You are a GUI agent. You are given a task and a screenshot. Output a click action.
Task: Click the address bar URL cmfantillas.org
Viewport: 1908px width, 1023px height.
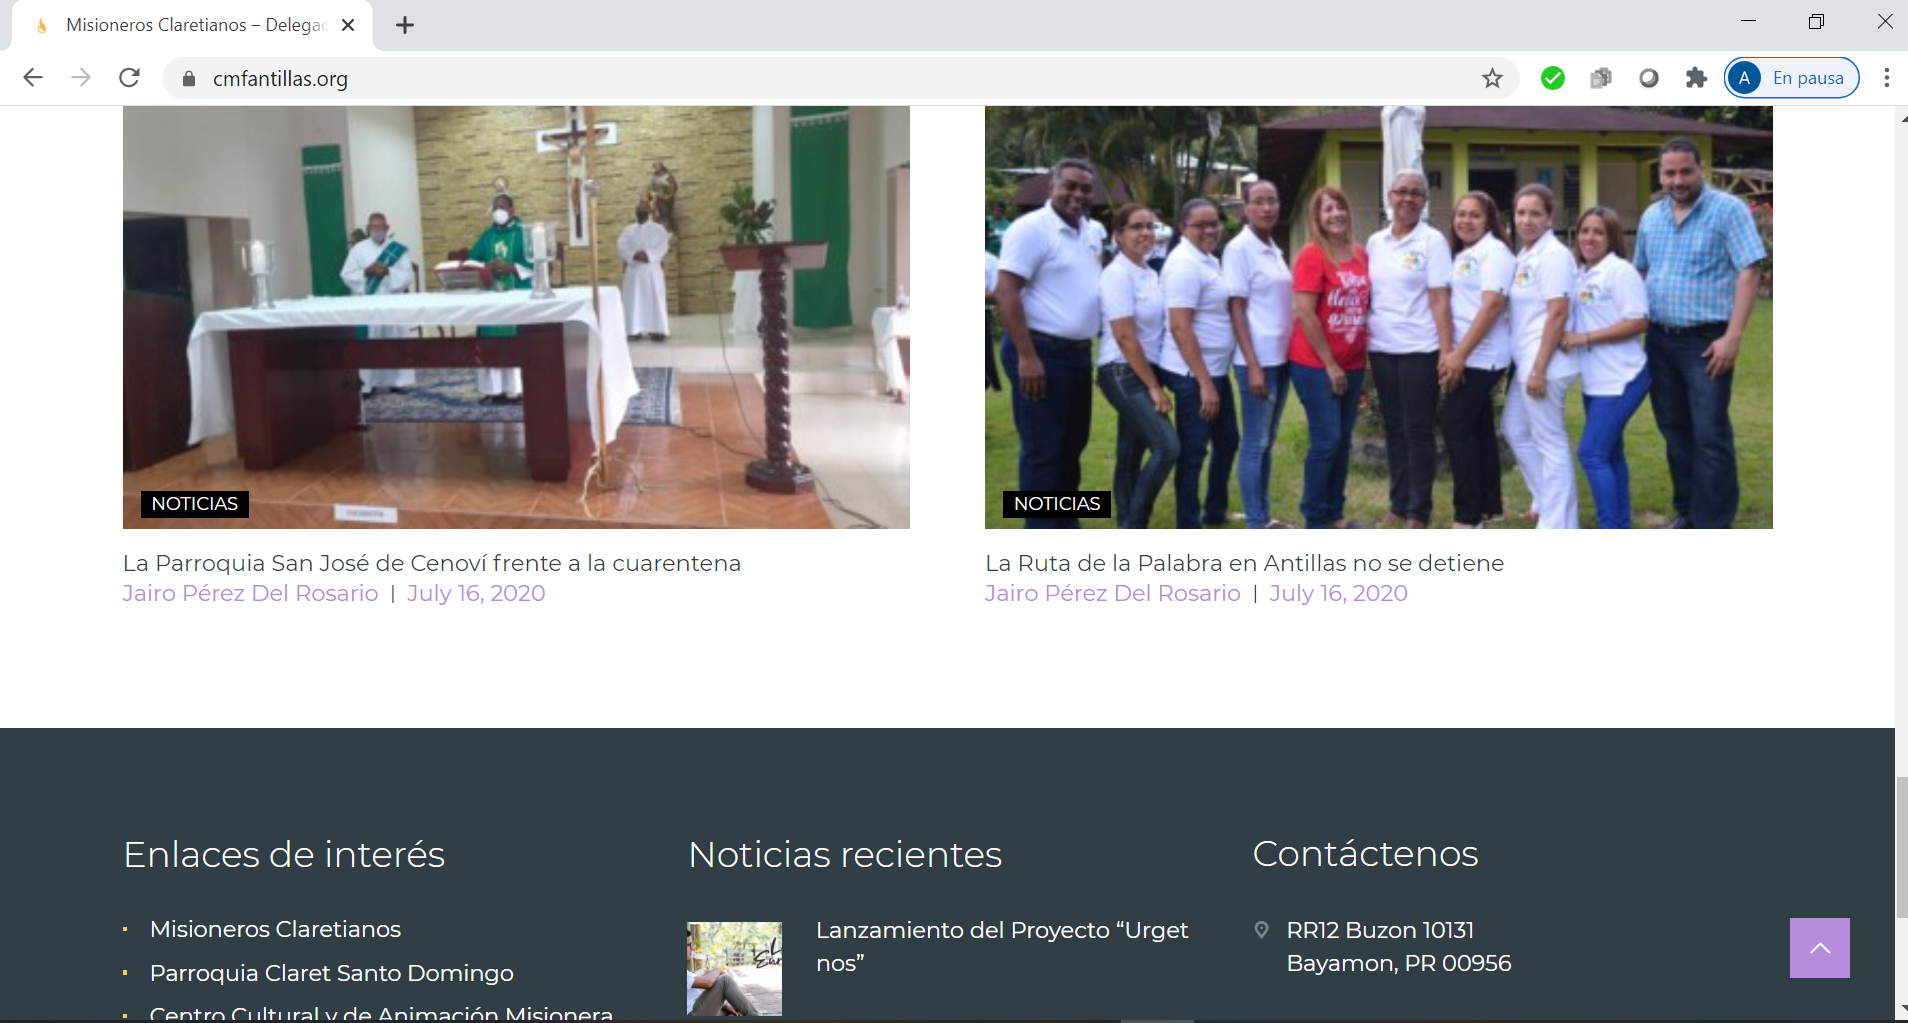pos(280,78)
